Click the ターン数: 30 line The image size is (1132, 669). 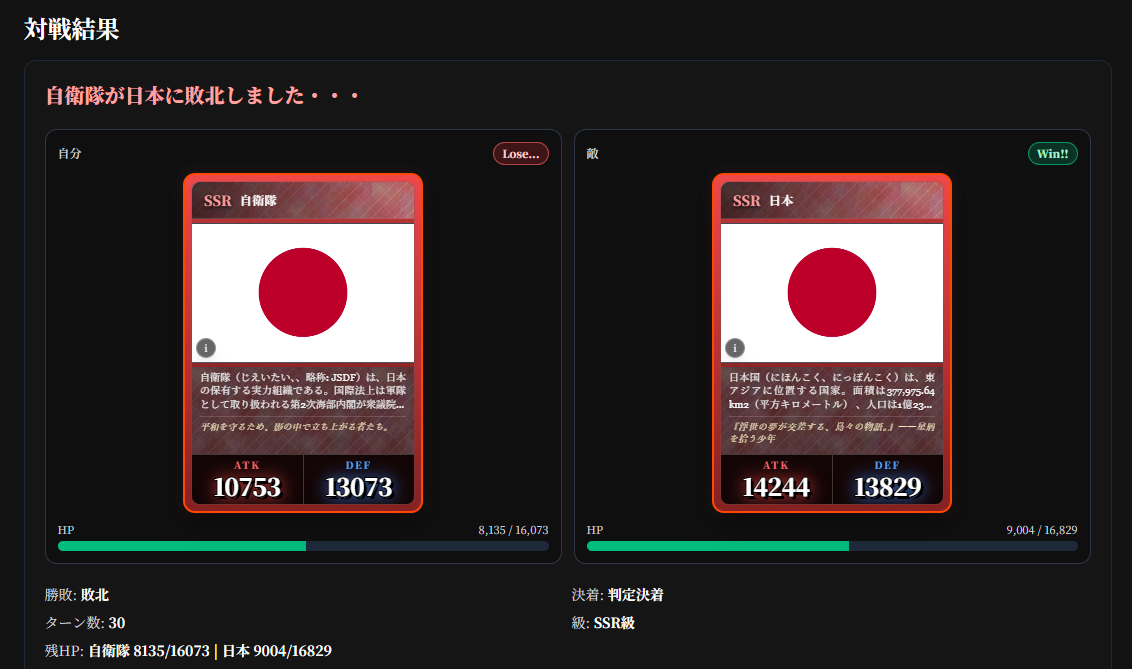pyautogui.click(x=85, y=623)
